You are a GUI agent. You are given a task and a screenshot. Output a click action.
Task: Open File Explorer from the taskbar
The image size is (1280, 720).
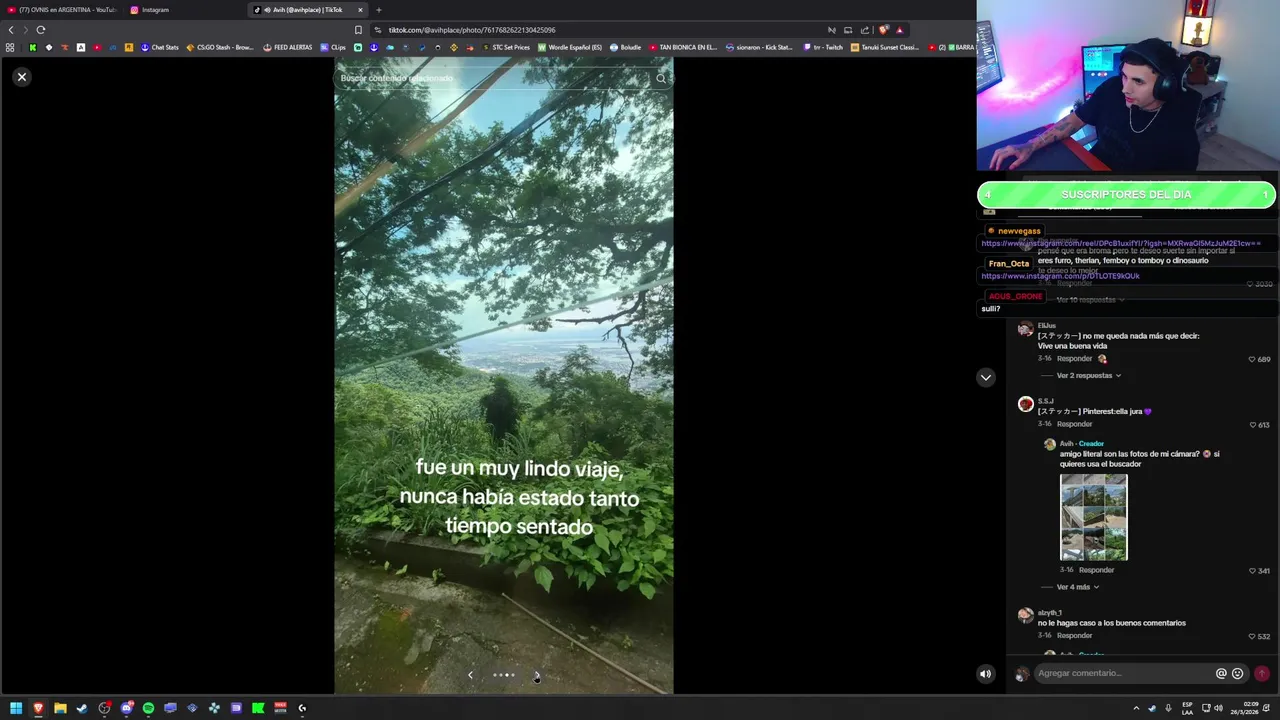(60, 708)
